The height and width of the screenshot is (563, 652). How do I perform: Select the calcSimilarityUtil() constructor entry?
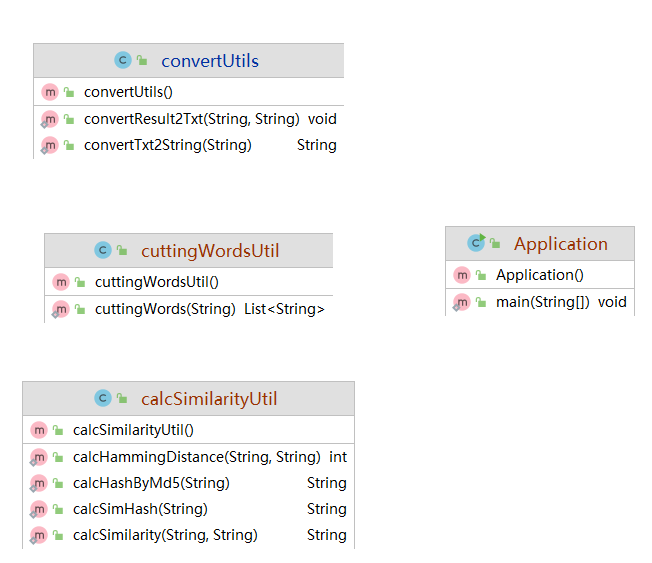tap(133, 430)
